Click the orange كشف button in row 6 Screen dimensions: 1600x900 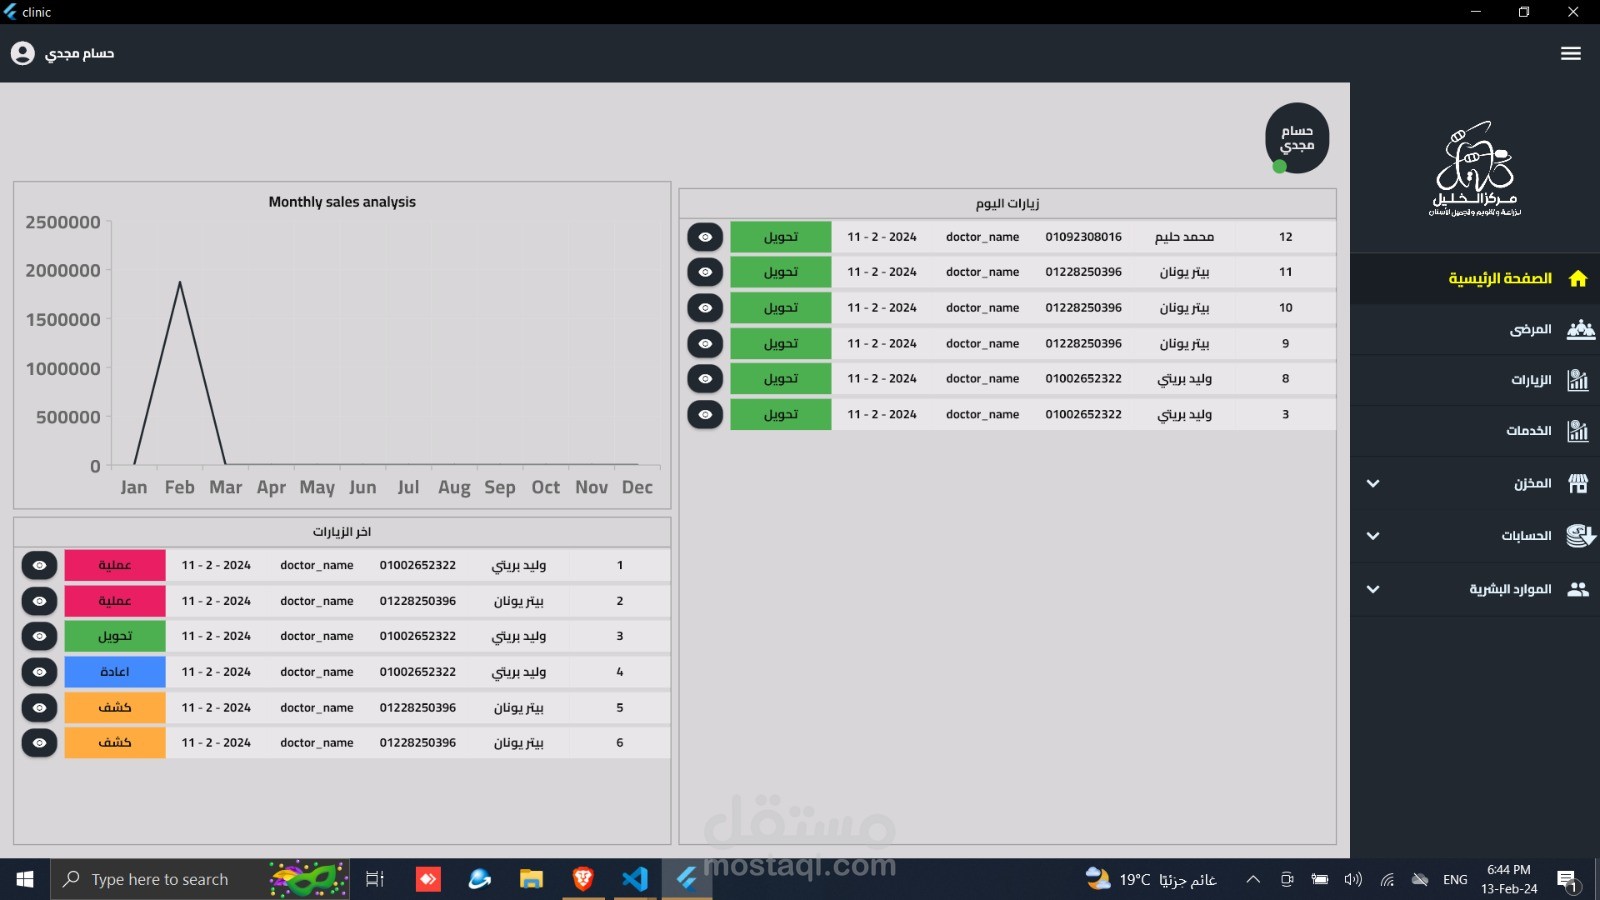tap(115, 743)
